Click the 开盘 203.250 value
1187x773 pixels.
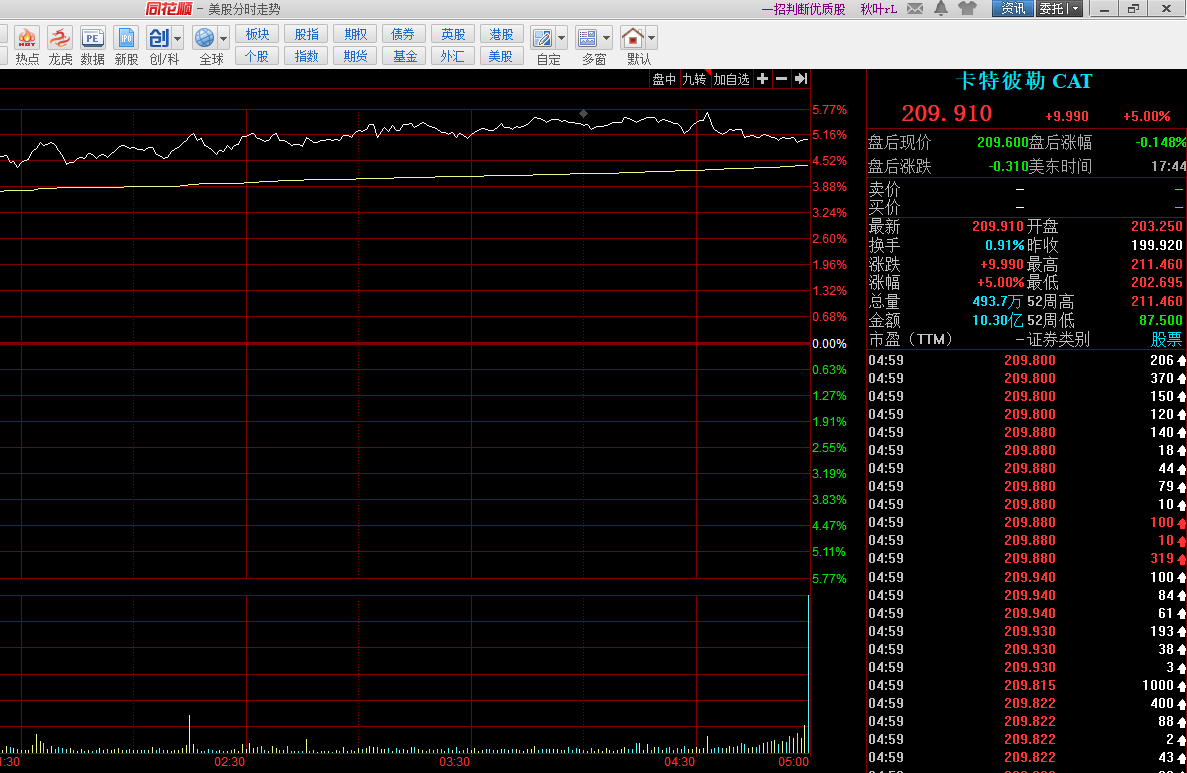click(x=1157, y=226)
